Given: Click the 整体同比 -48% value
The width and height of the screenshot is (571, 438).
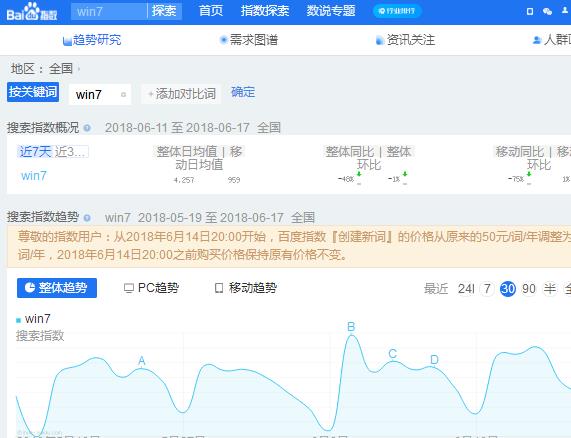Looking at the screenshot, I should point(346,179).
